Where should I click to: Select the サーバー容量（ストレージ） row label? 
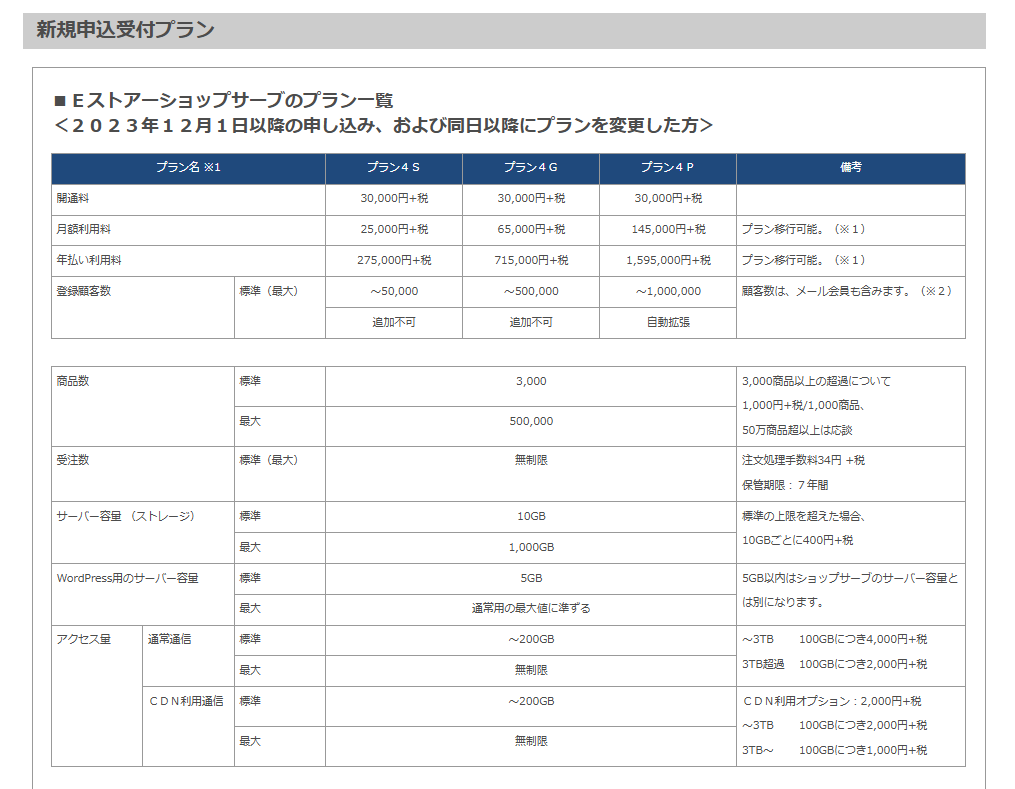click(x=126, y=516)
